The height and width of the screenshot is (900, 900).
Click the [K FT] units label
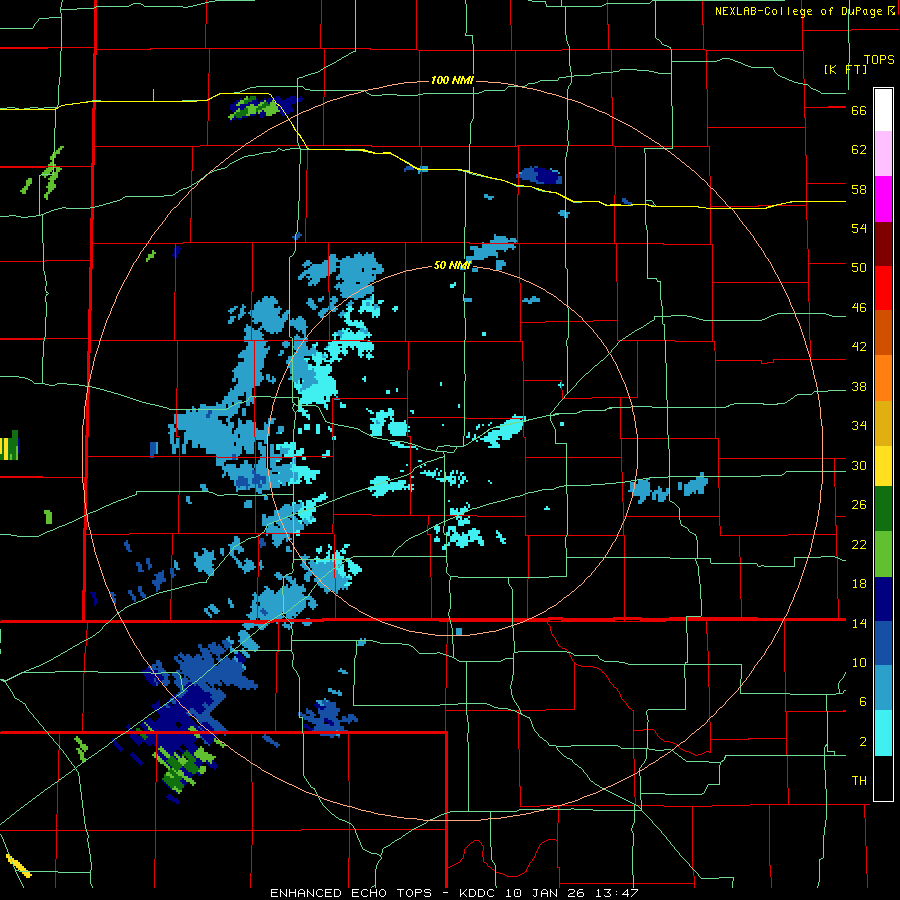[x=845, y=69]
